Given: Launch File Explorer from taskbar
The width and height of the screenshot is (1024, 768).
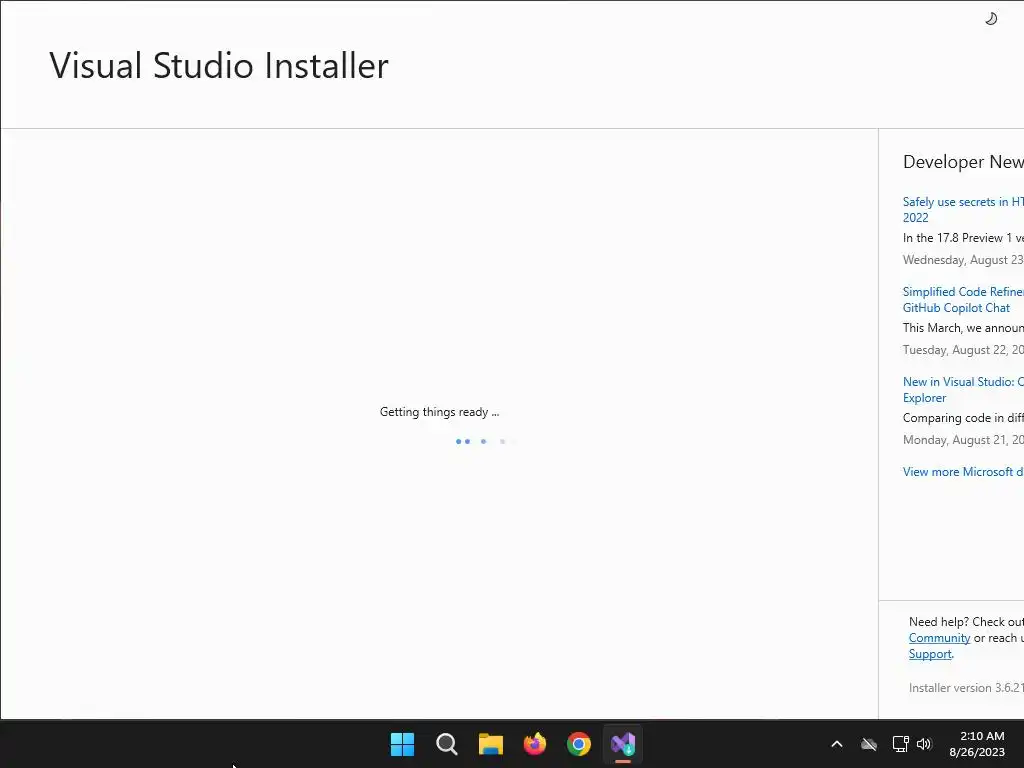Looking at the screenshot, I should 490,744.
